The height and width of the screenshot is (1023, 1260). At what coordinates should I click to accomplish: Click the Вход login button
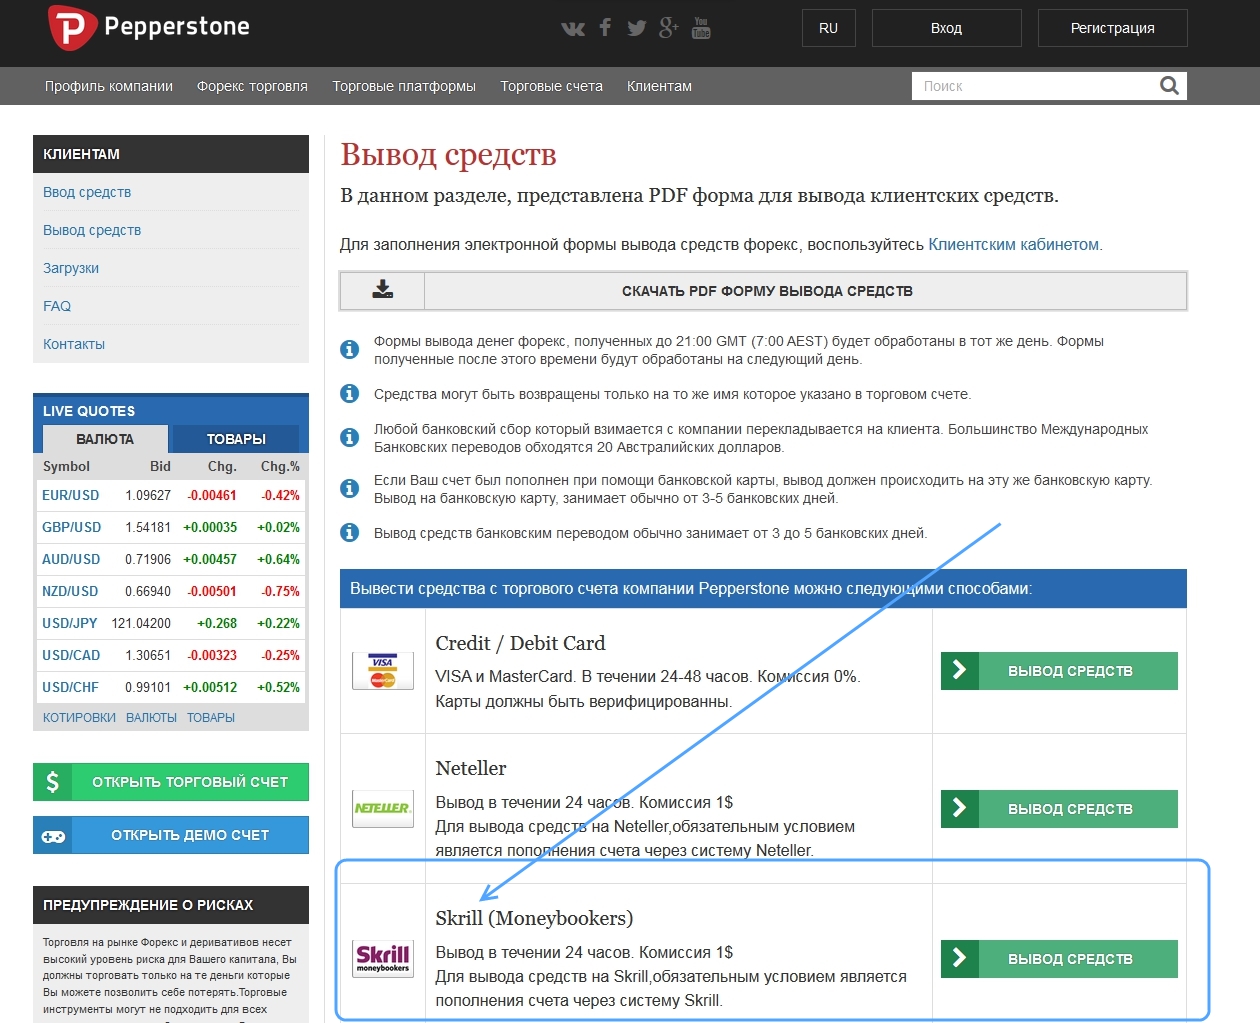[x=946, y=28]
